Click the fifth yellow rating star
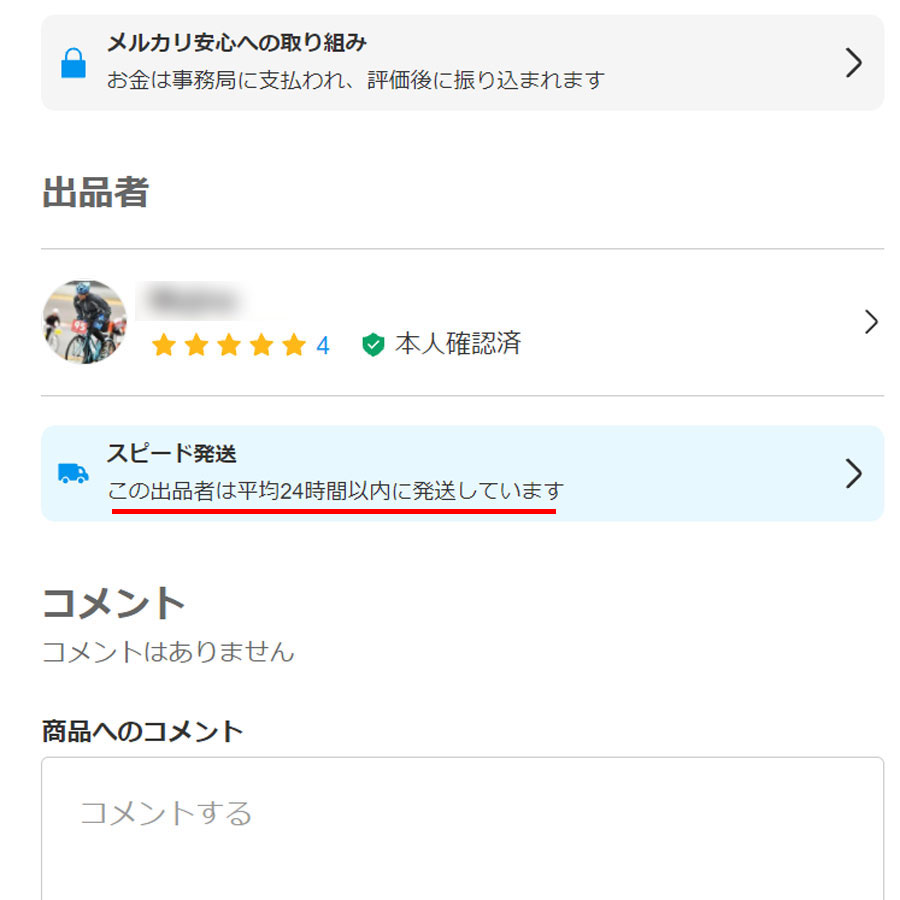 294,344
